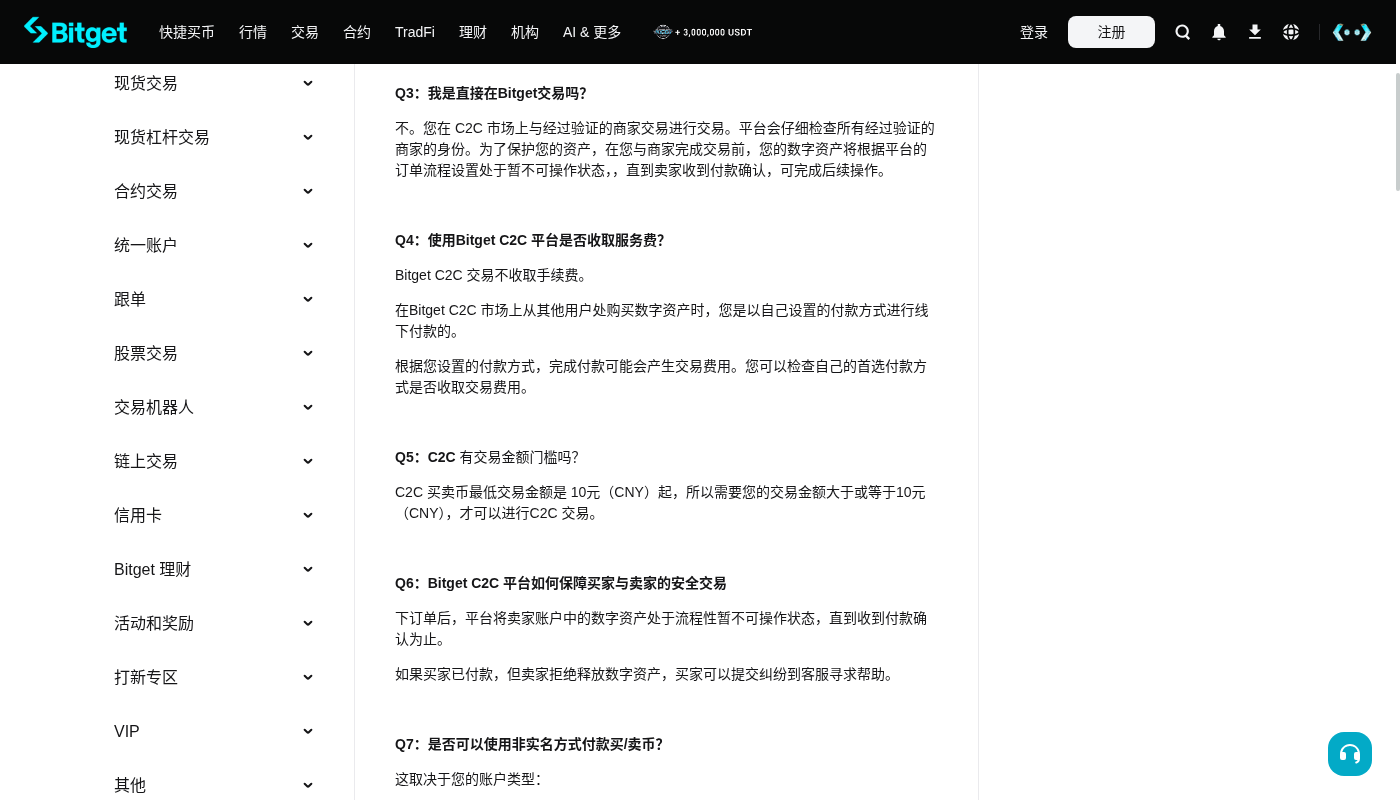Expand the 活动和奖励 section chevron
The width and height of the screenshot is (1400, 800).
tap(308, 623)
